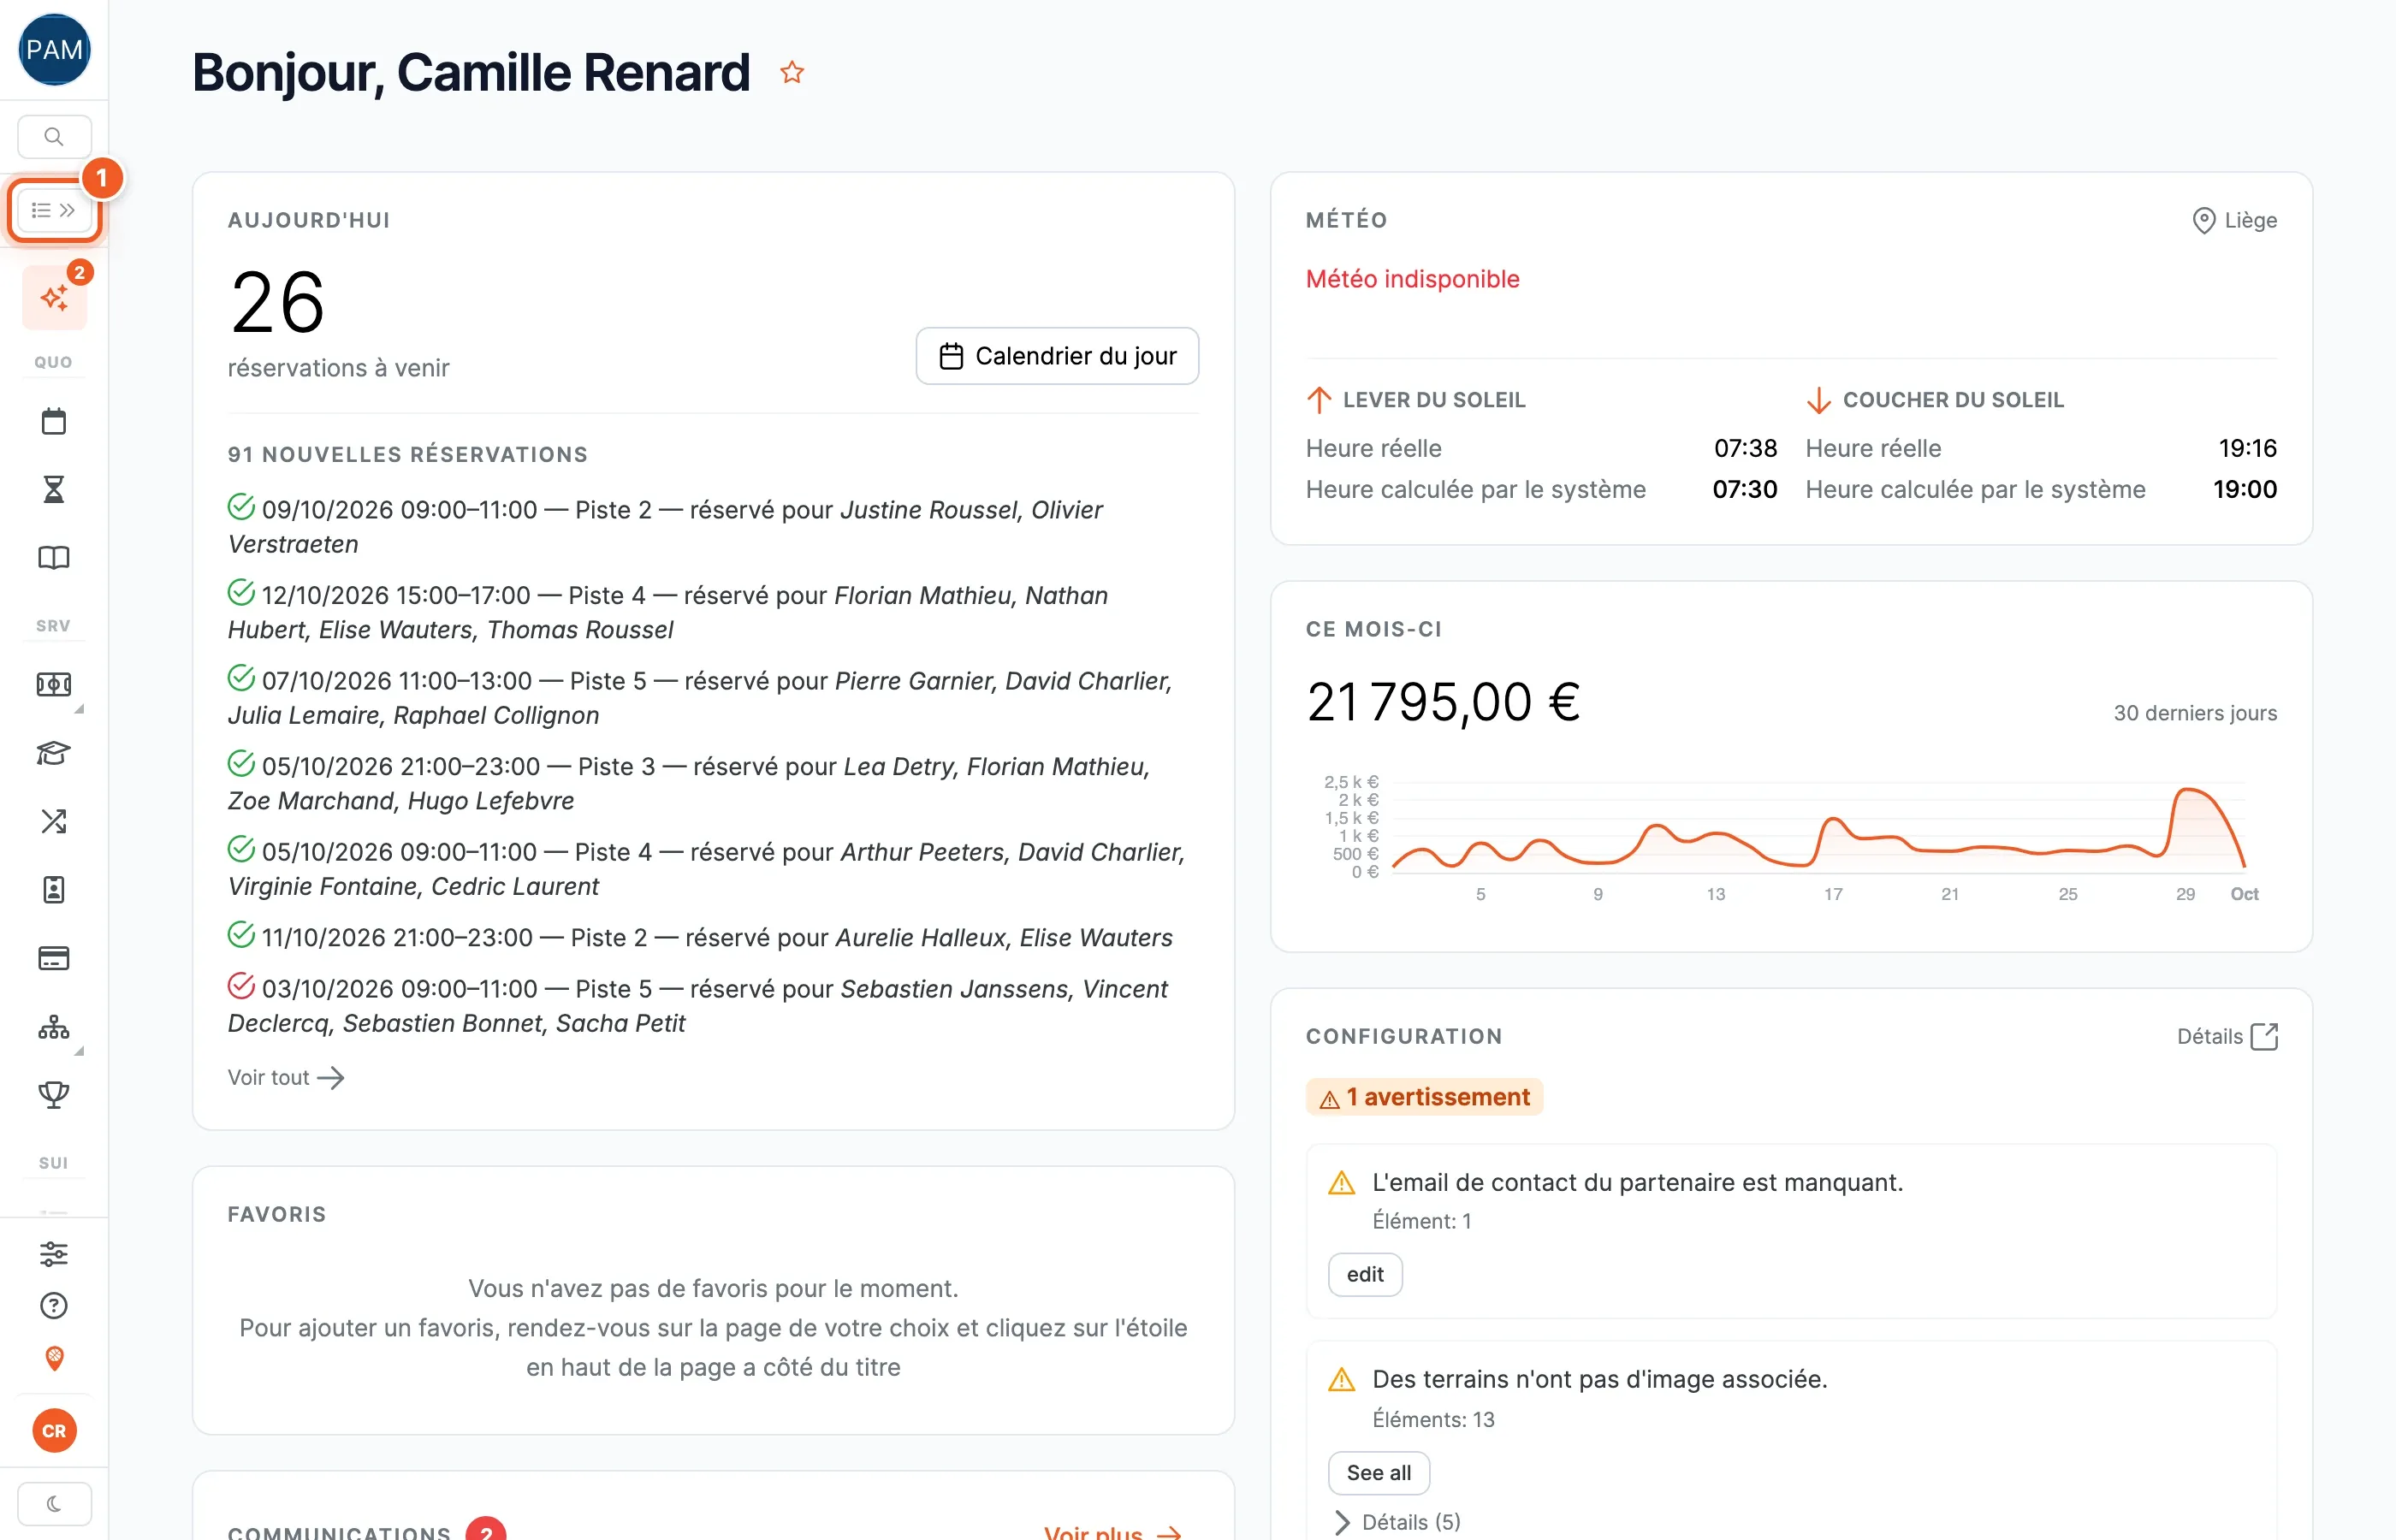Toggle dark mode with the moon button
2396x1540 pixels.
(x=54, y=1503)
